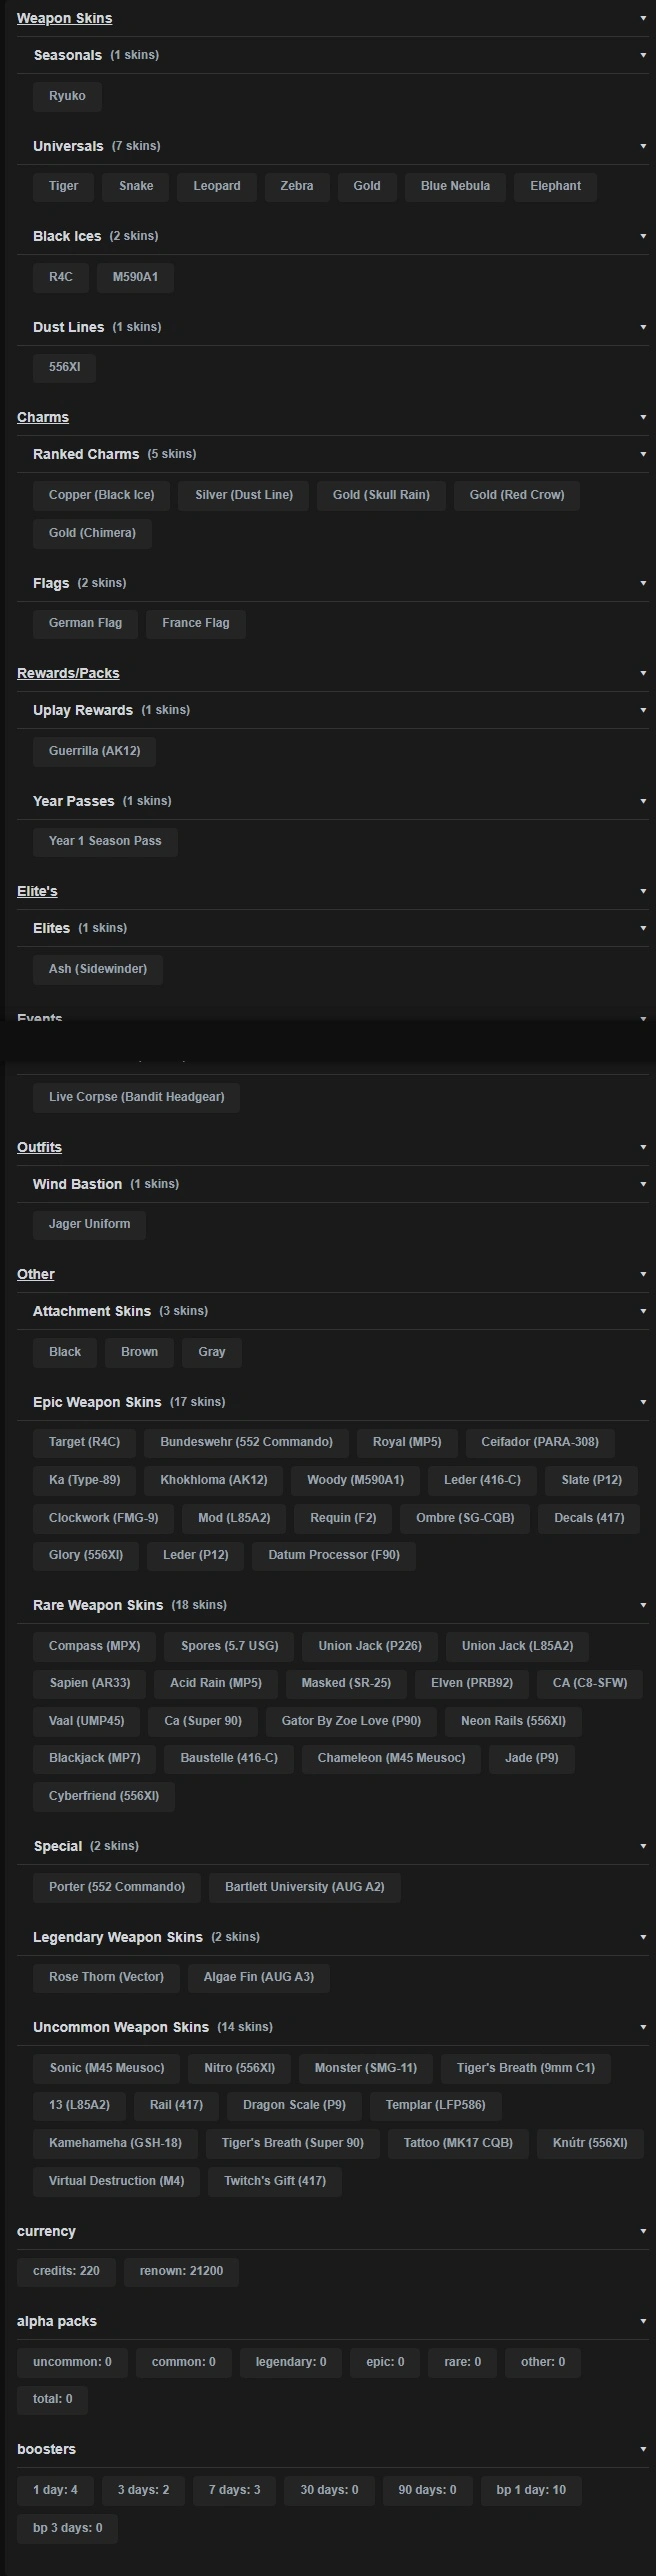656x2576 pixels.
Task: Collapse the Ranked Charms arrow
Action: pos(643,454)
